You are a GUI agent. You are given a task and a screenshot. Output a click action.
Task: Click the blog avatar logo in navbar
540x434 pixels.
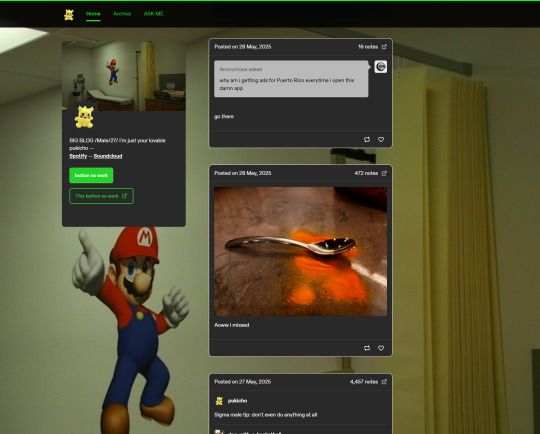pos(69,14)
